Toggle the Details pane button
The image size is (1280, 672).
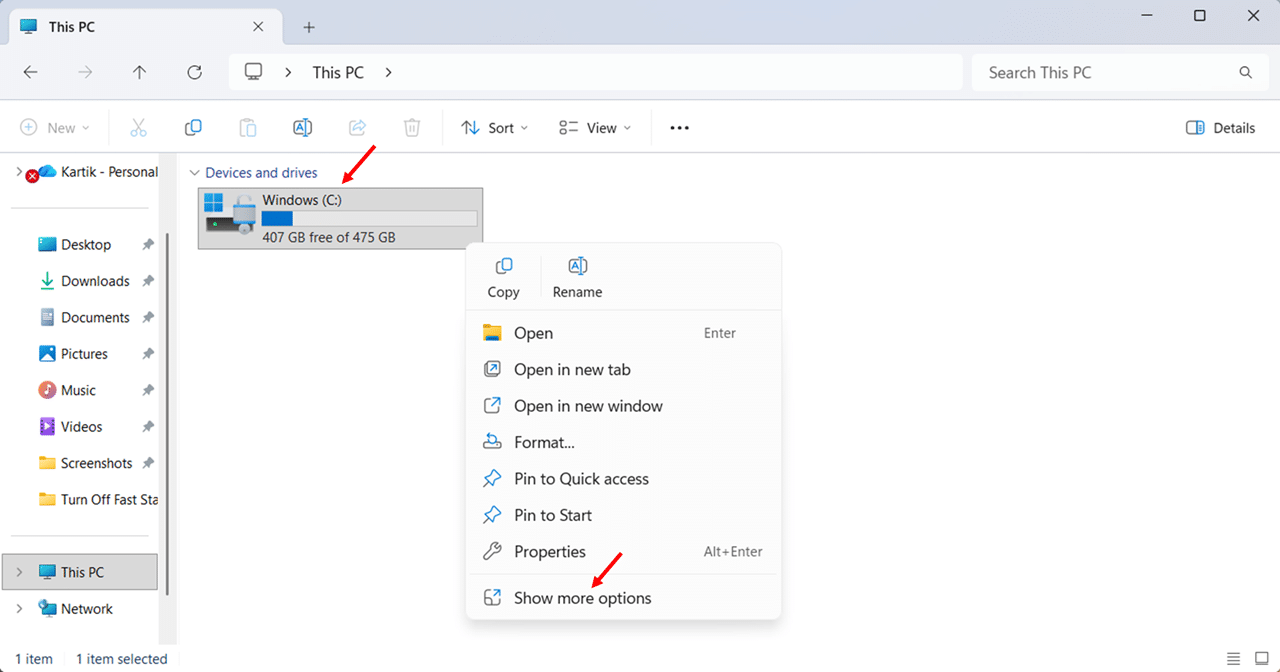[1220, 128]
